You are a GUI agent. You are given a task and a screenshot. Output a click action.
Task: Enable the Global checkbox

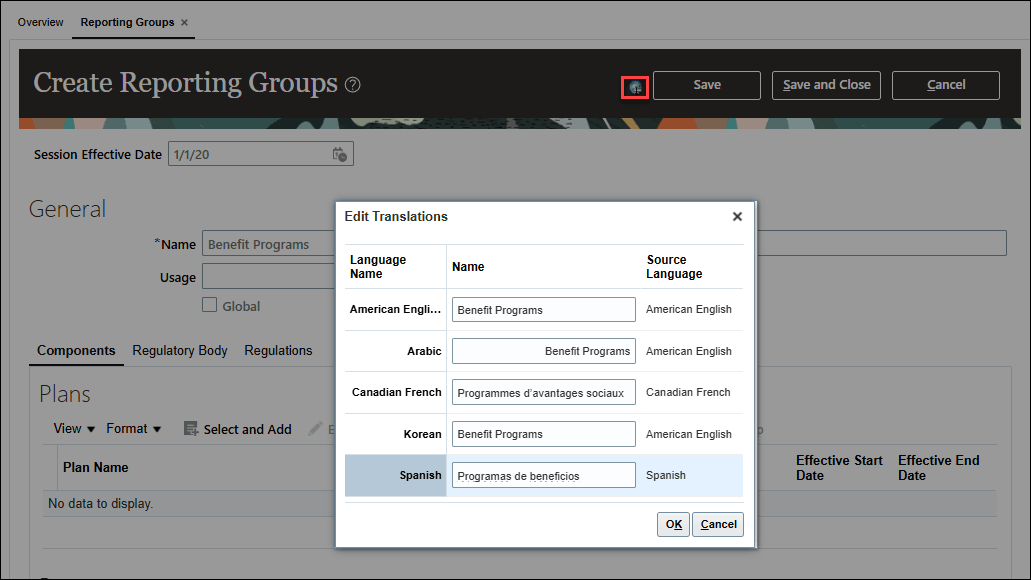(208, 306)
